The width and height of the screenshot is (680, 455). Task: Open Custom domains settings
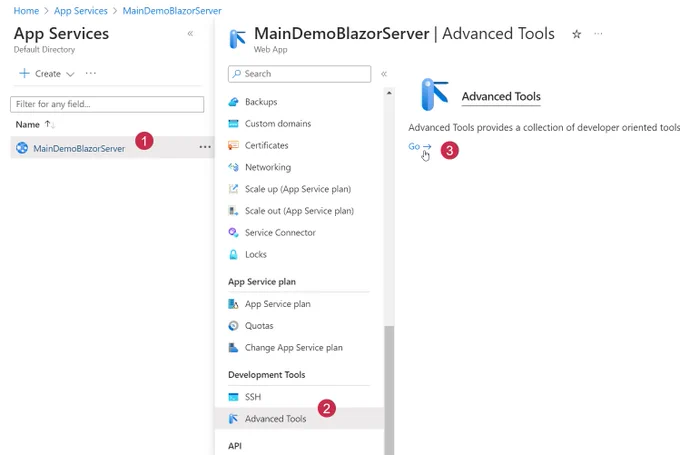tap(278, 124)
